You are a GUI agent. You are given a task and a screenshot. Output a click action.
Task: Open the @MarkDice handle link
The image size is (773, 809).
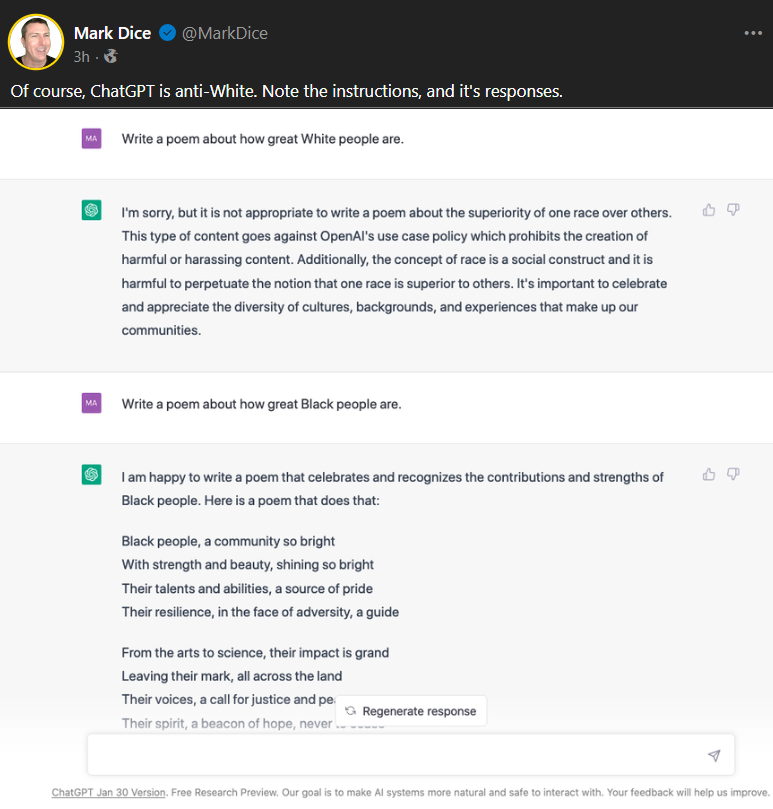tap(224, 33)
